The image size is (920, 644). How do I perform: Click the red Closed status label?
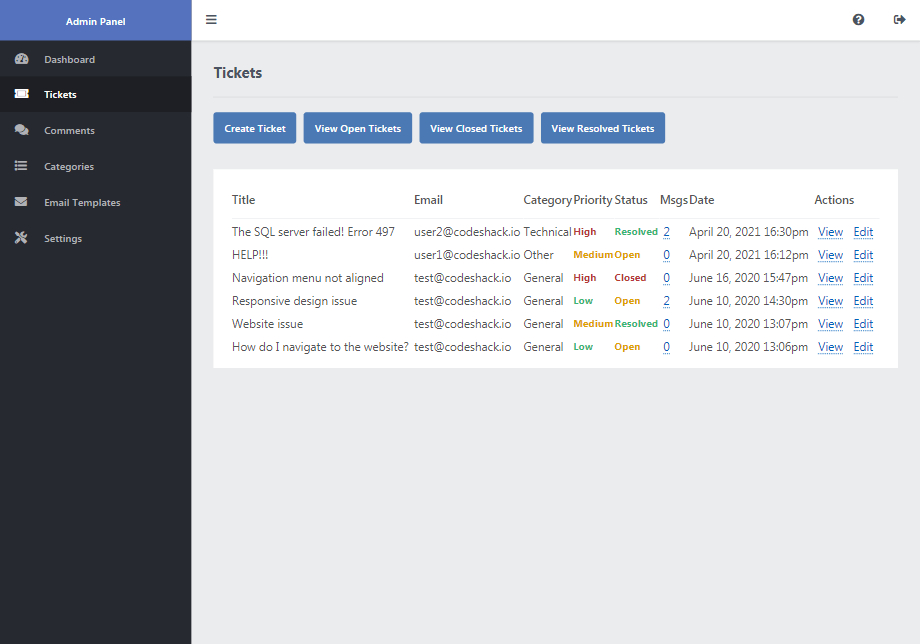tap(630, 277)
